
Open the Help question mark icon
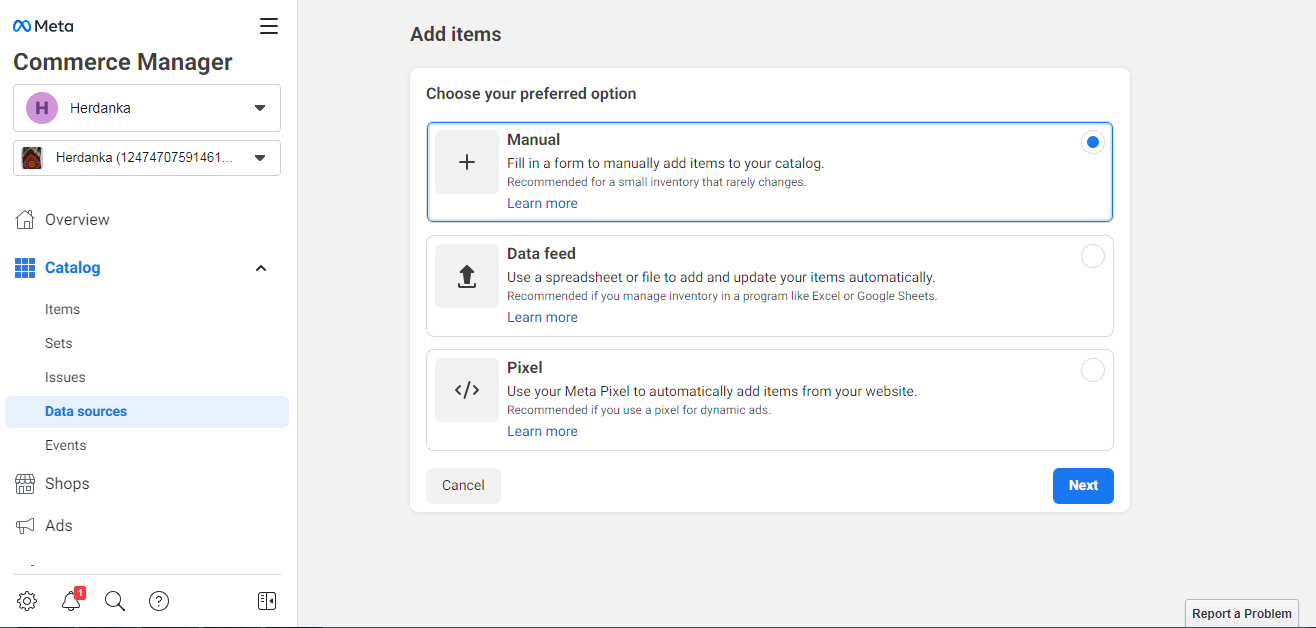click(159, 601)
